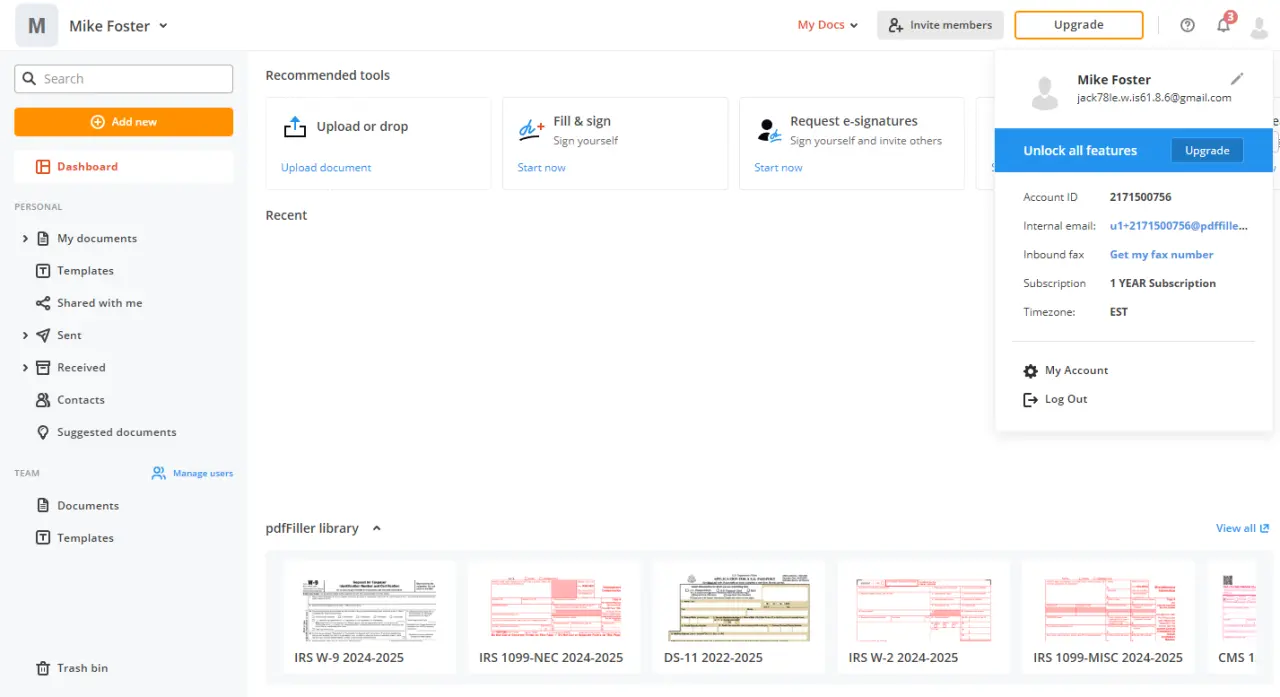Click the Upgrade button in top bar
Image resolution: width=1280 pixels, height=697 pixels.
pos(1079,25)
